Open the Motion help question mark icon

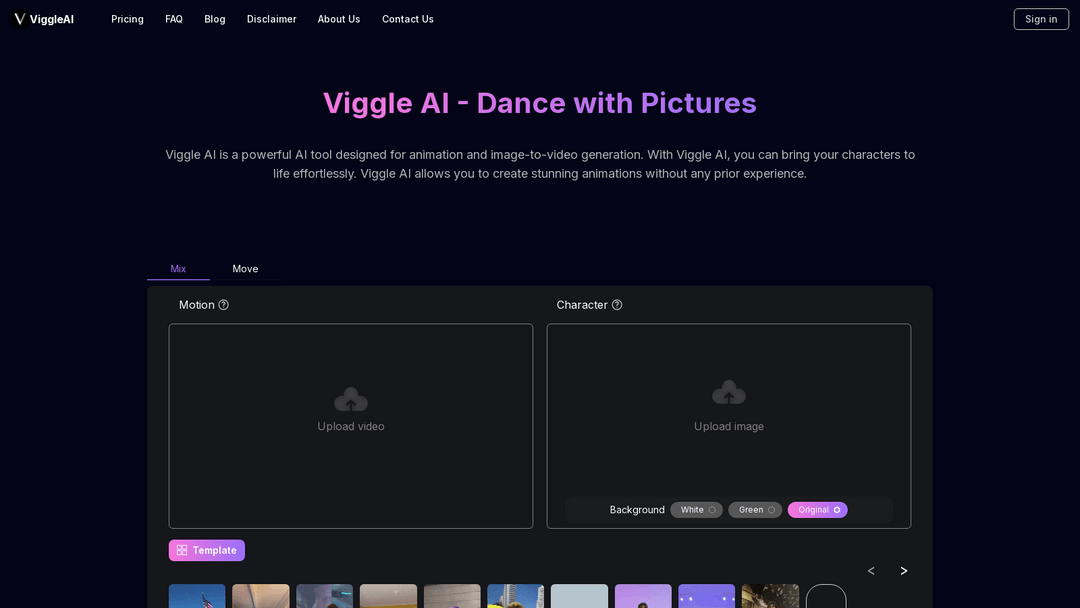[x=223, y=304]
